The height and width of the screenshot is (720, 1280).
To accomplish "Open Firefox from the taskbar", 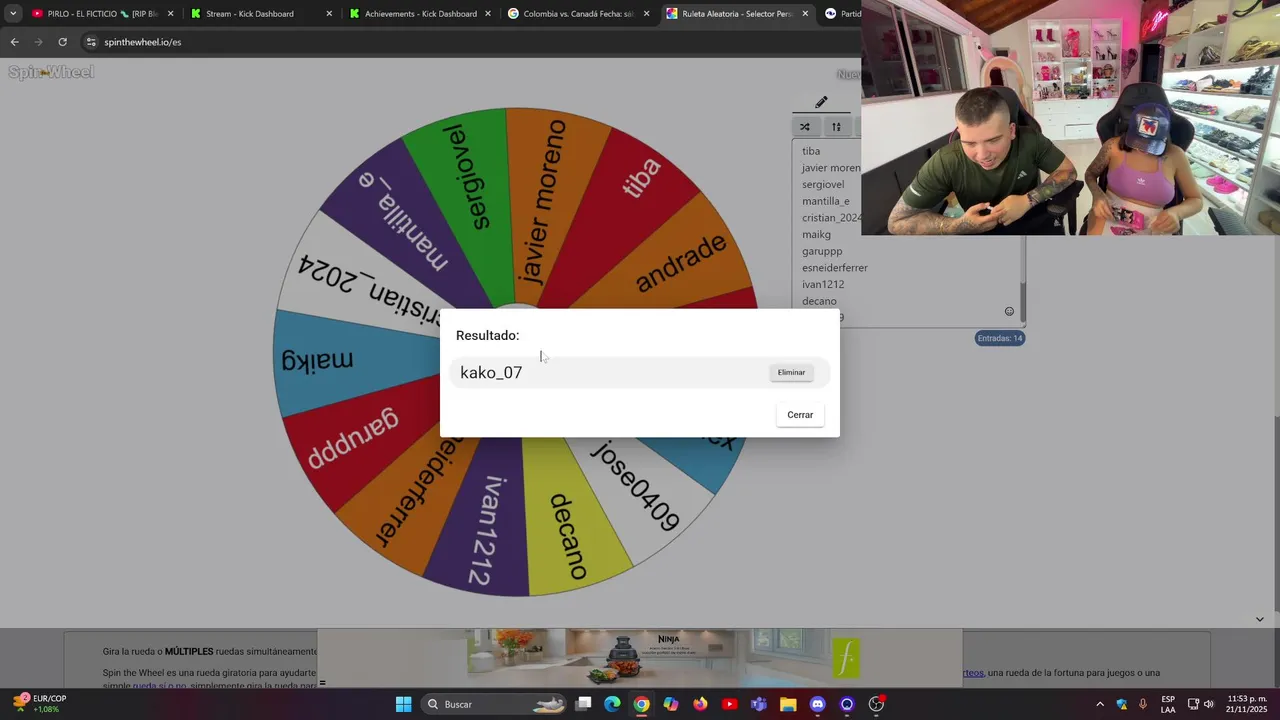I will click(x=700, y=704).
